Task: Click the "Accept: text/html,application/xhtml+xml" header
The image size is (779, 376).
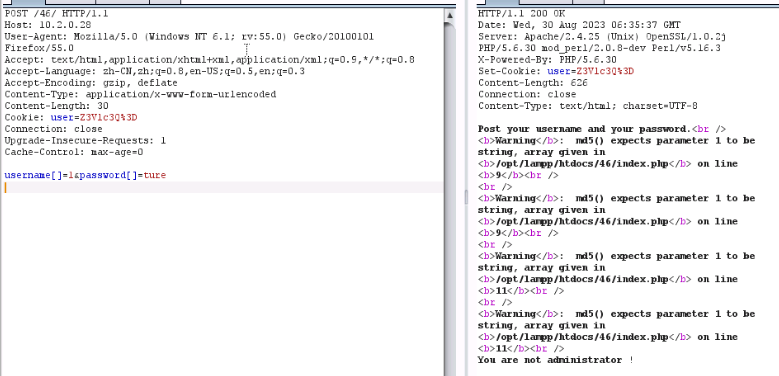Action: pyautogui.click(x=209, y=60)
